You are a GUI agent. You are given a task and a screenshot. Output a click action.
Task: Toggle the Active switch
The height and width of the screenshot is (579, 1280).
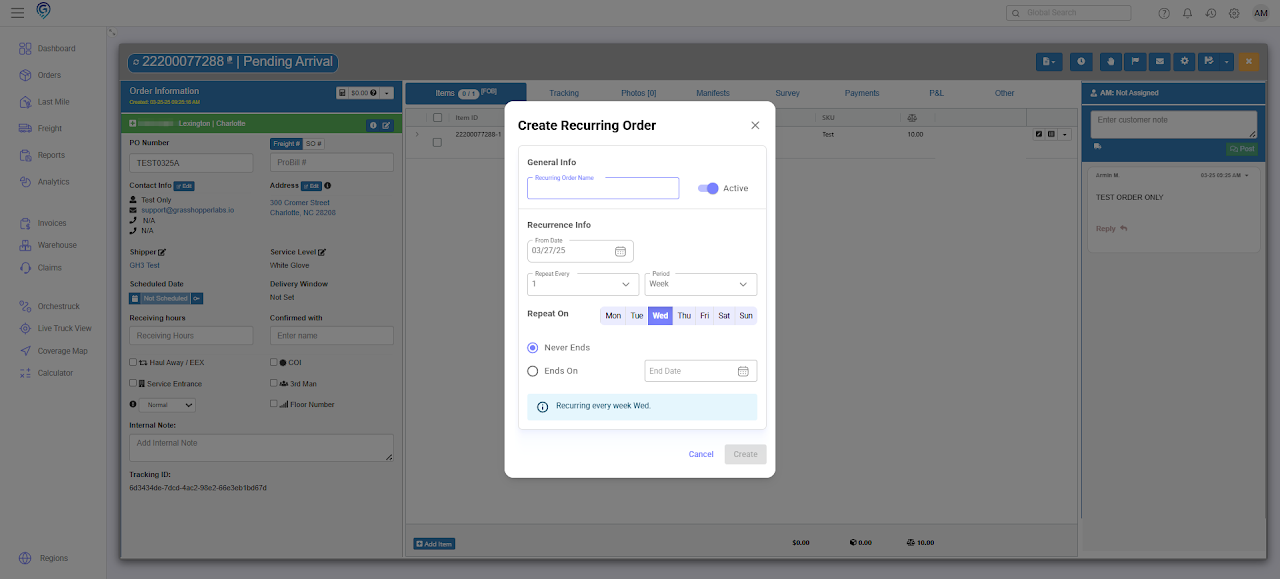pyautogui.click(x=708, y=188)
